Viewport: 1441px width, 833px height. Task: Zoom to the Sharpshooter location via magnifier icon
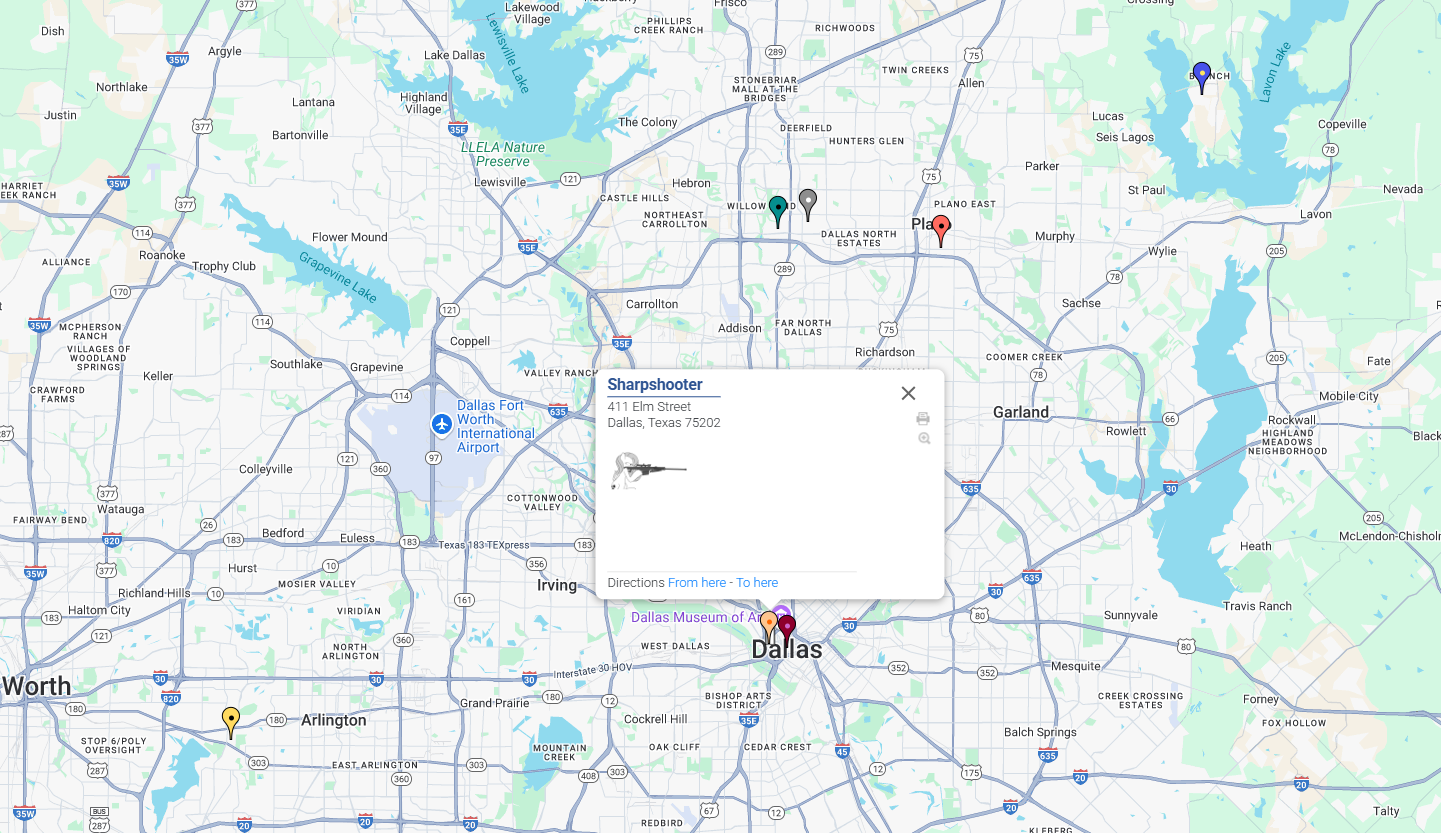coord(924,438)
